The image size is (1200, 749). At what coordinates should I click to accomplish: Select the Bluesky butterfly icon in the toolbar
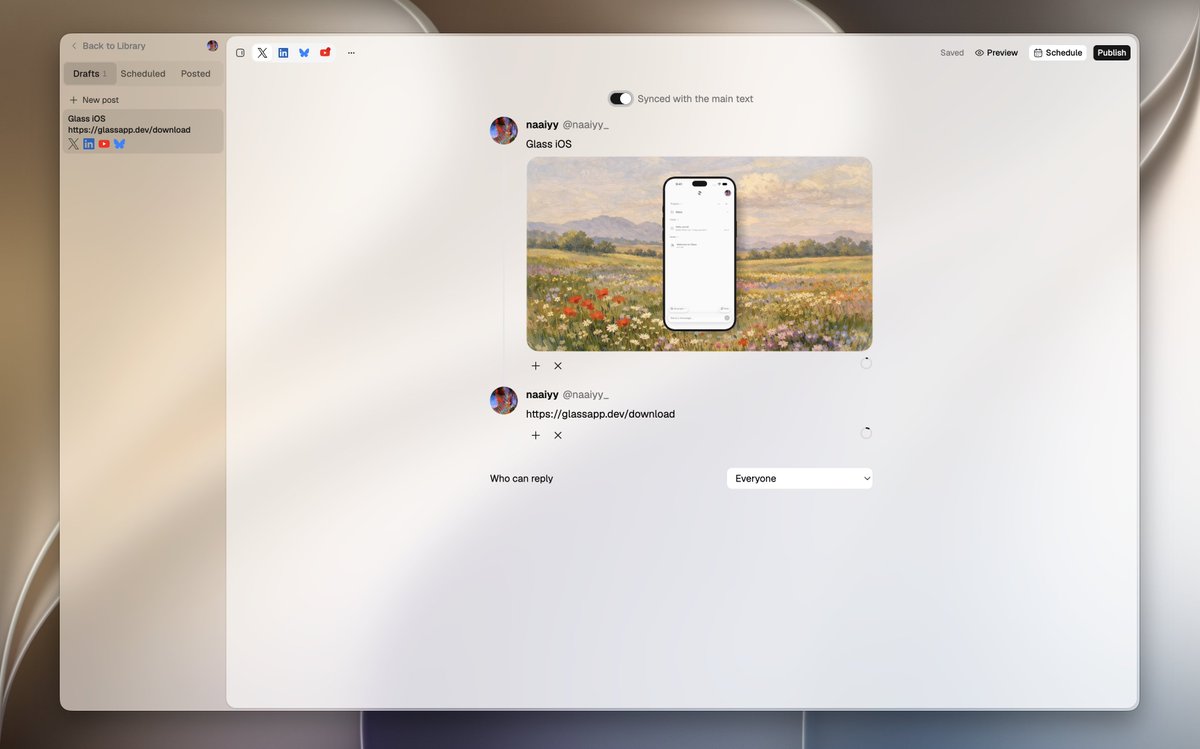tap(304, 53)
